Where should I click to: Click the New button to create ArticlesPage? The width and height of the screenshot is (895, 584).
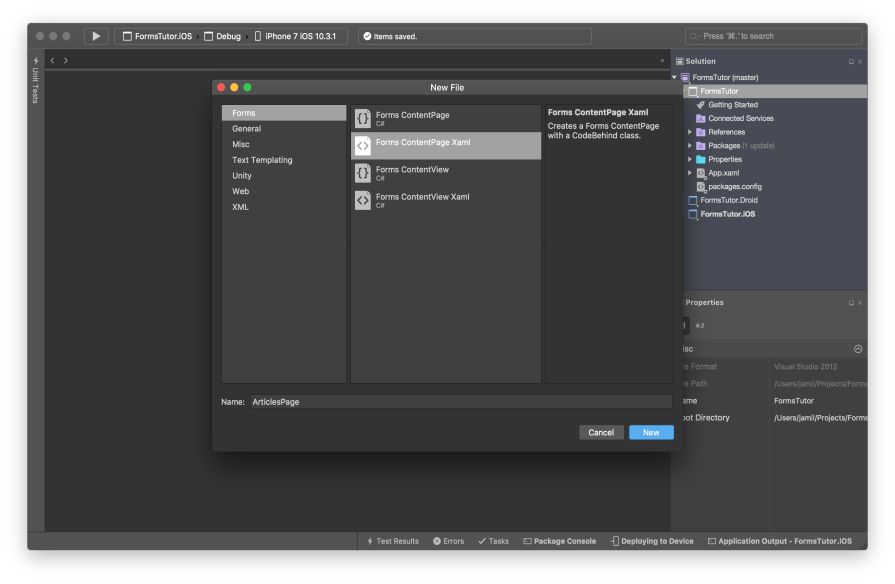click(651, 432)
